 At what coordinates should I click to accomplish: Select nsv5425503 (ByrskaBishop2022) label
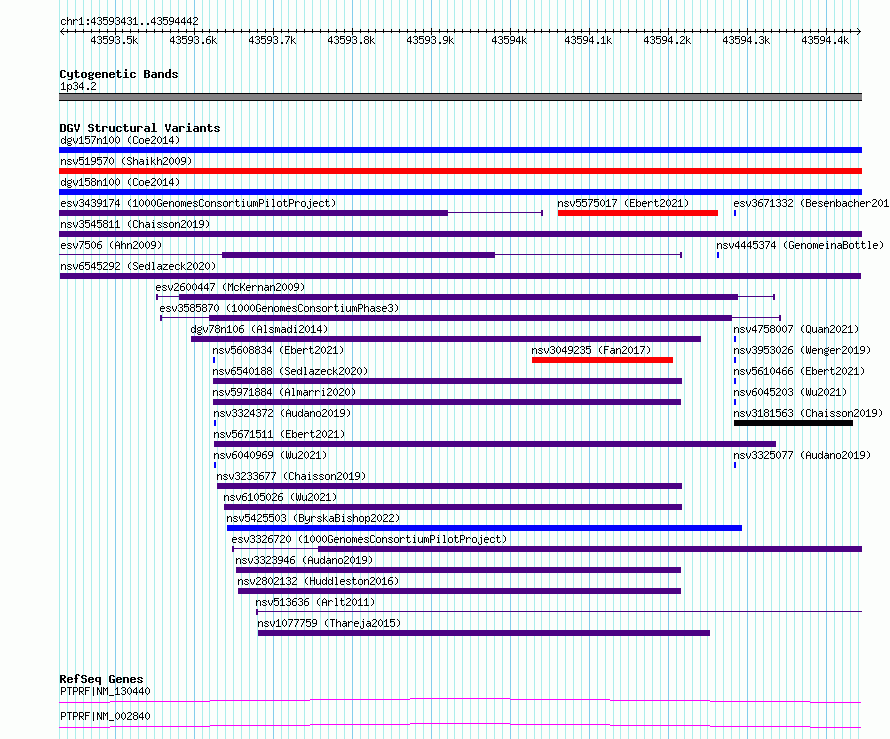tap(313, 518)
